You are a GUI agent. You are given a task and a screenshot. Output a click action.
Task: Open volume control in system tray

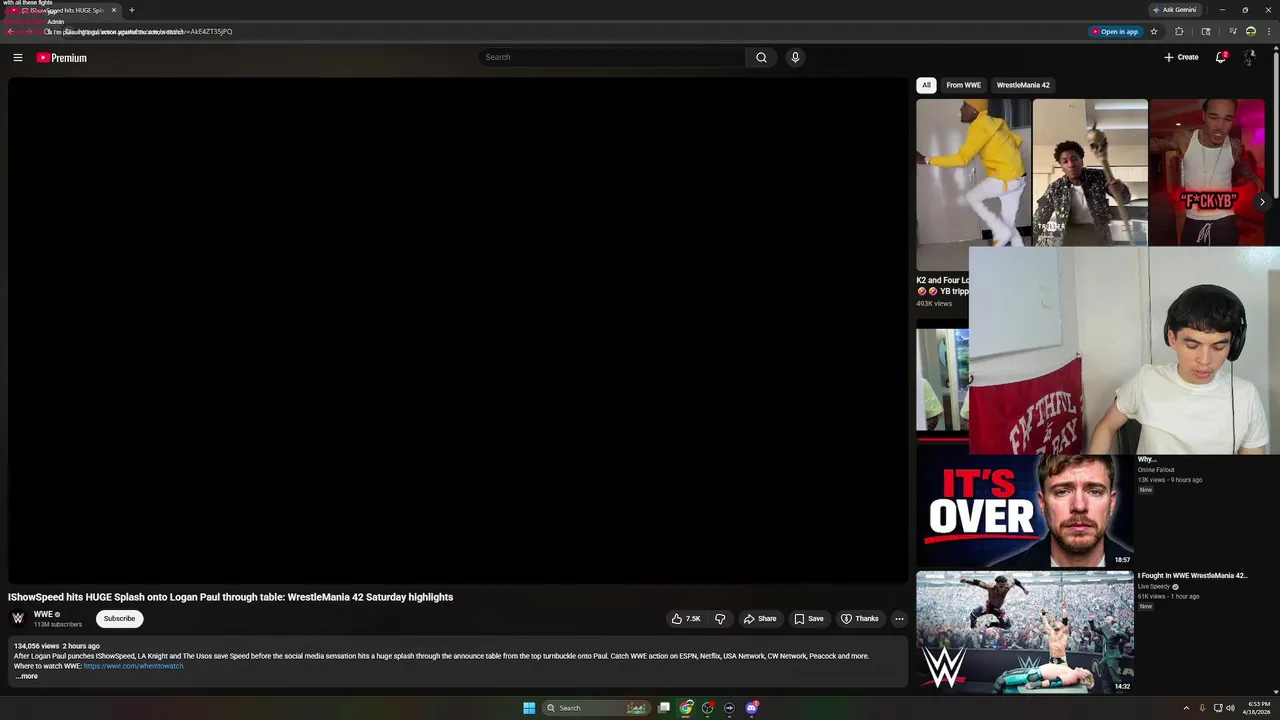1230,708
